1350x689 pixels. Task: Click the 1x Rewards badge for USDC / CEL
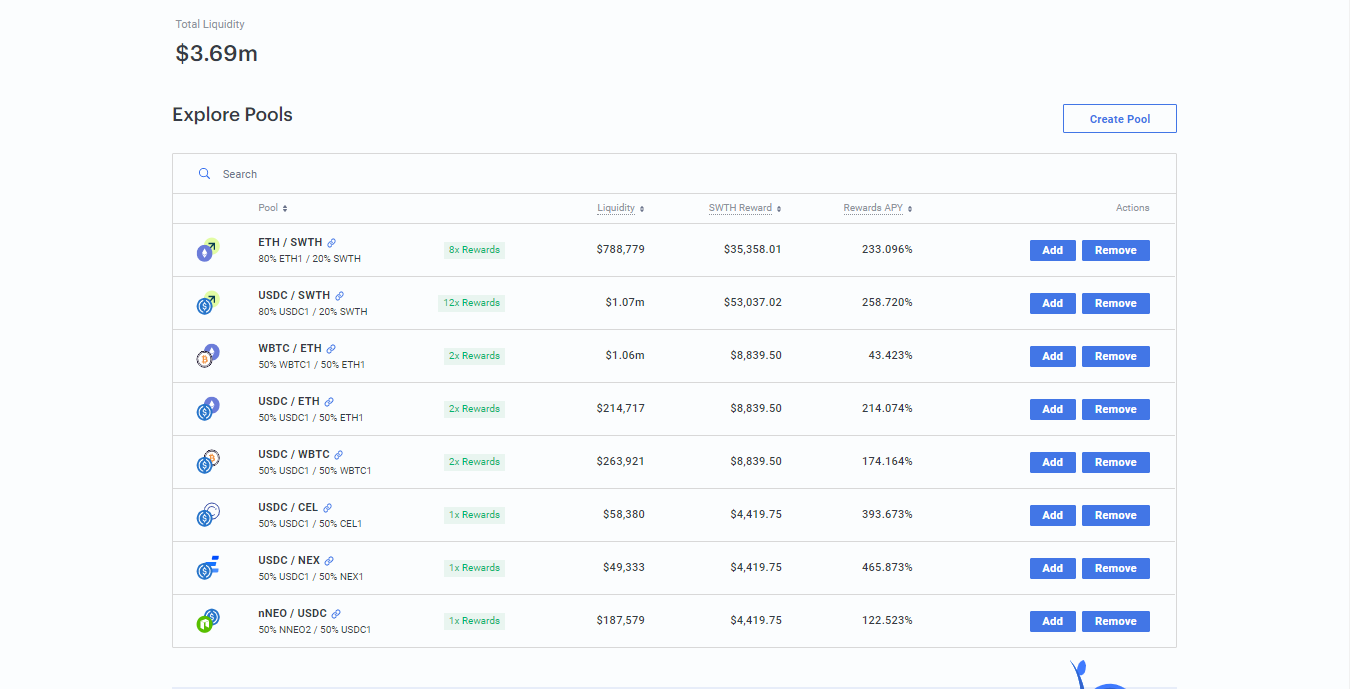(x=474, y=515)
